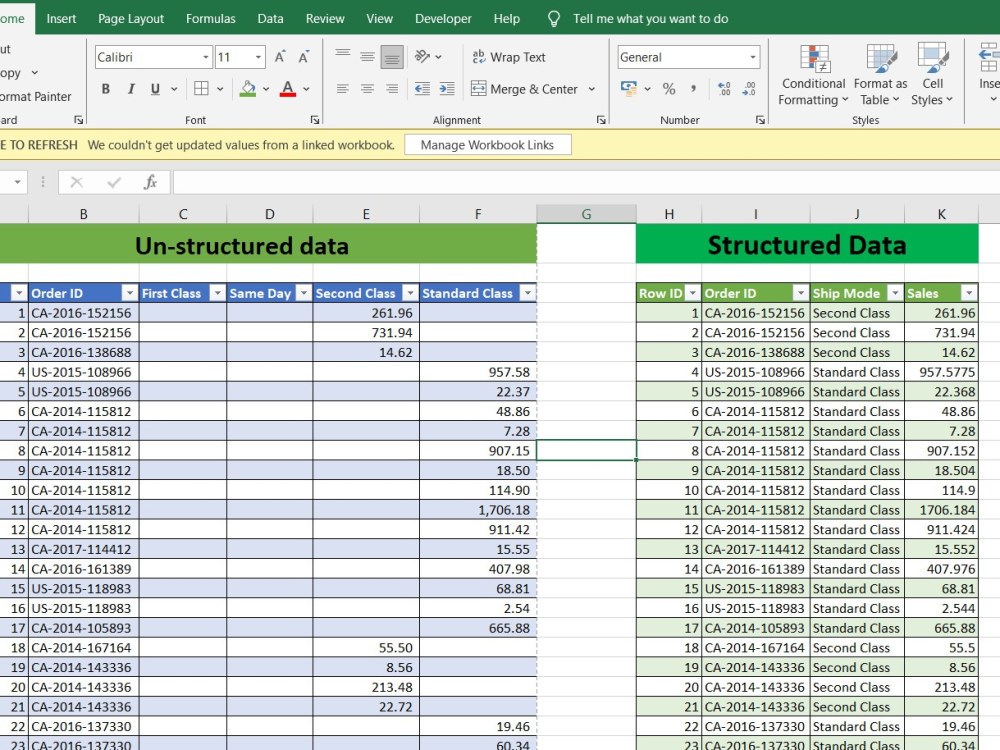Image resolution: width=1000 pixels, height=750 pixels.
Task: Click the formula bar input field
Action: click(x=586, y=182)
